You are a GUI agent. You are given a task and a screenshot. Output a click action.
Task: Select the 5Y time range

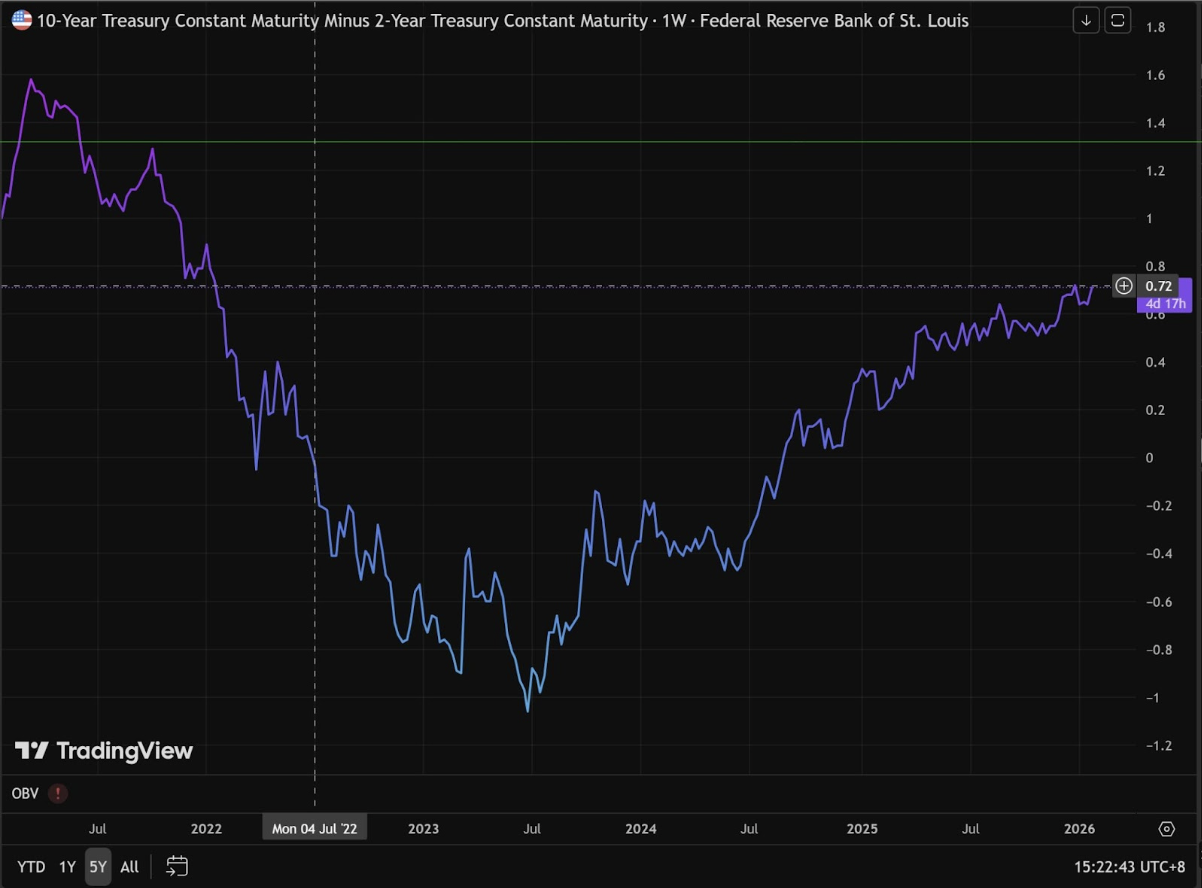coord(97,867)
